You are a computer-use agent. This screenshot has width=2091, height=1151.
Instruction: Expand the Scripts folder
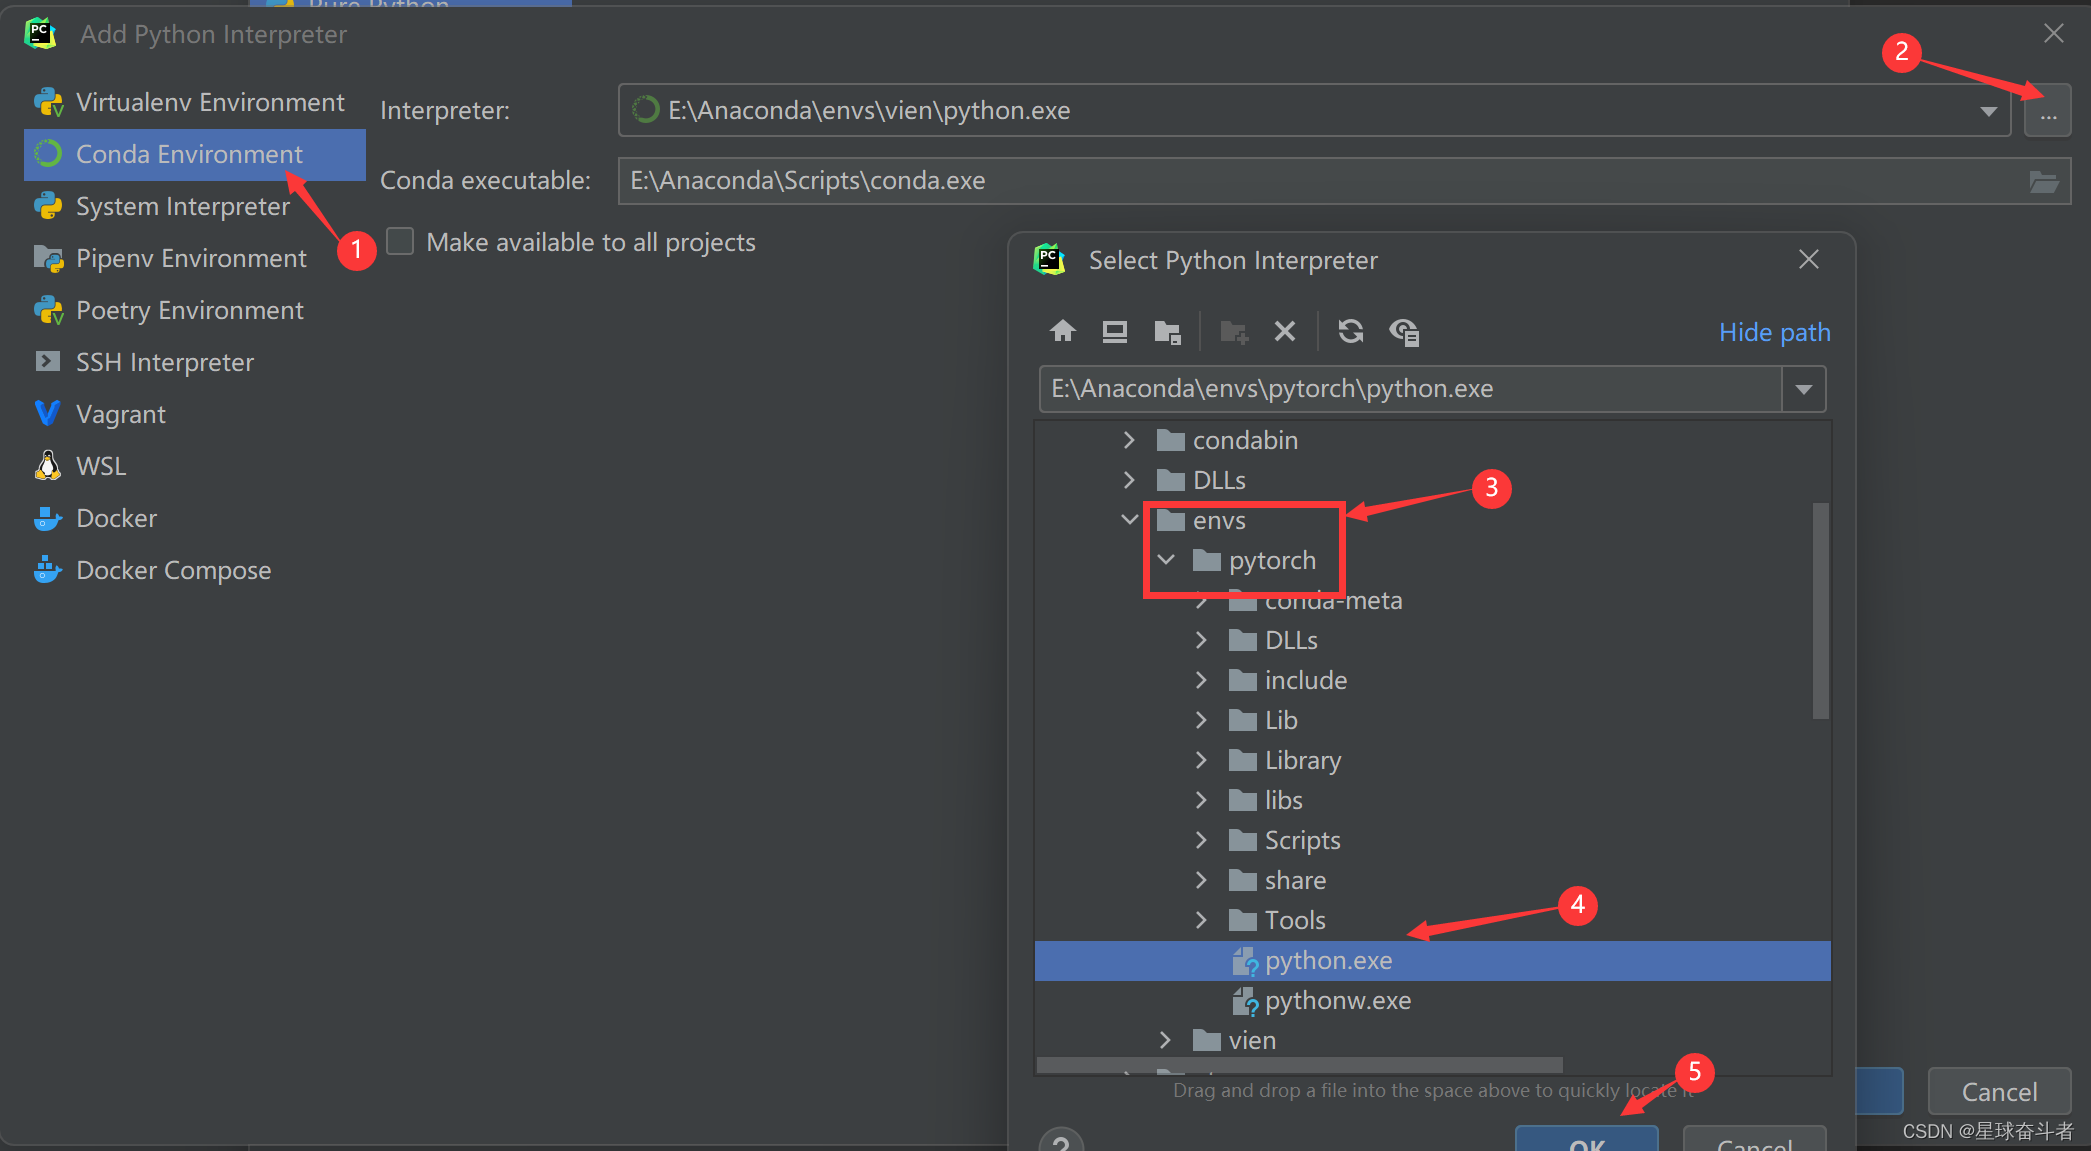pyautogui.click(x=1201, y=840)
